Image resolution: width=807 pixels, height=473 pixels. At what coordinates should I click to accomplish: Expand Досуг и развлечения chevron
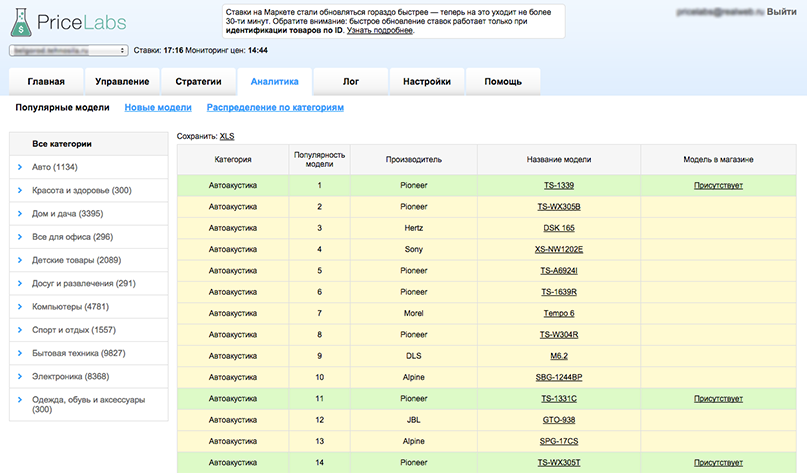(20, 283)
